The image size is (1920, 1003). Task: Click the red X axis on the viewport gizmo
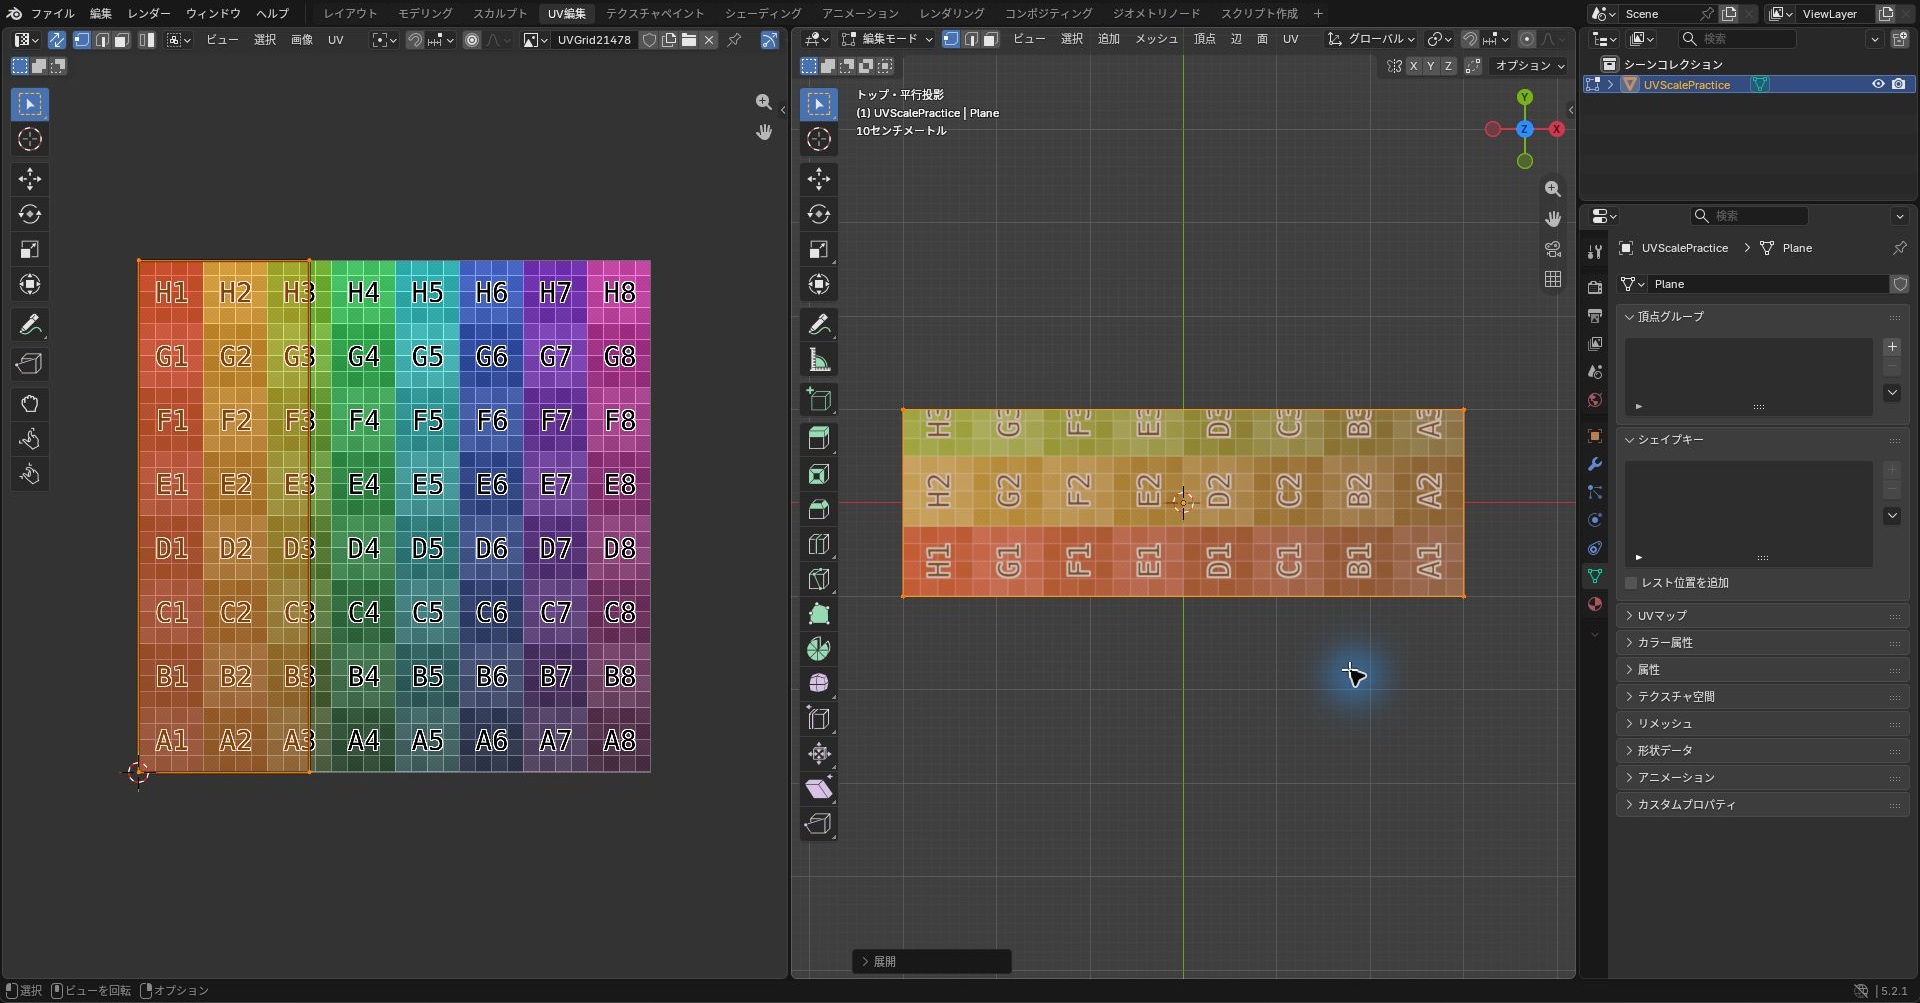[1557, 129]
